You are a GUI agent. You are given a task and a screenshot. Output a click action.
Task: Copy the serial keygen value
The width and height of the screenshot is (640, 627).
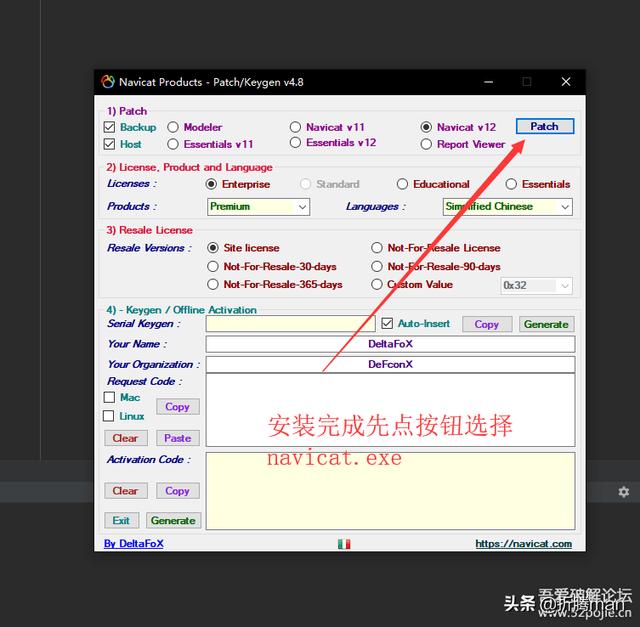click(487, 324)
